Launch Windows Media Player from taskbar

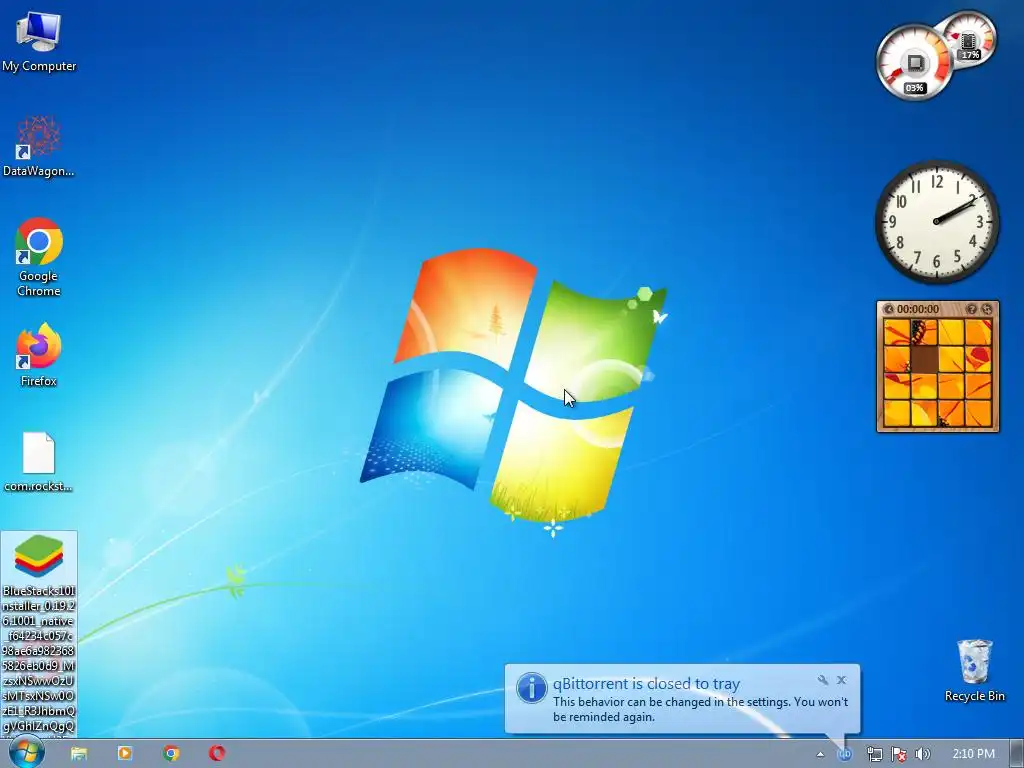coord(125,754)
